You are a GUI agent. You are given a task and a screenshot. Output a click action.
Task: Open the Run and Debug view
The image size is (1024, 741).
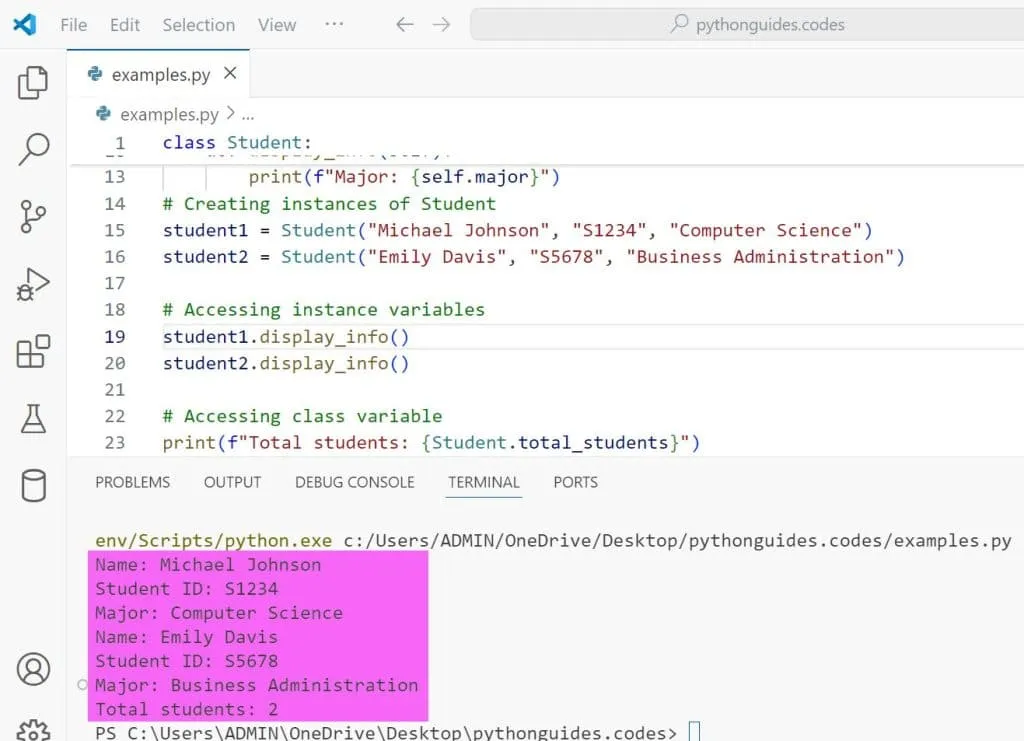click(33, 285)
